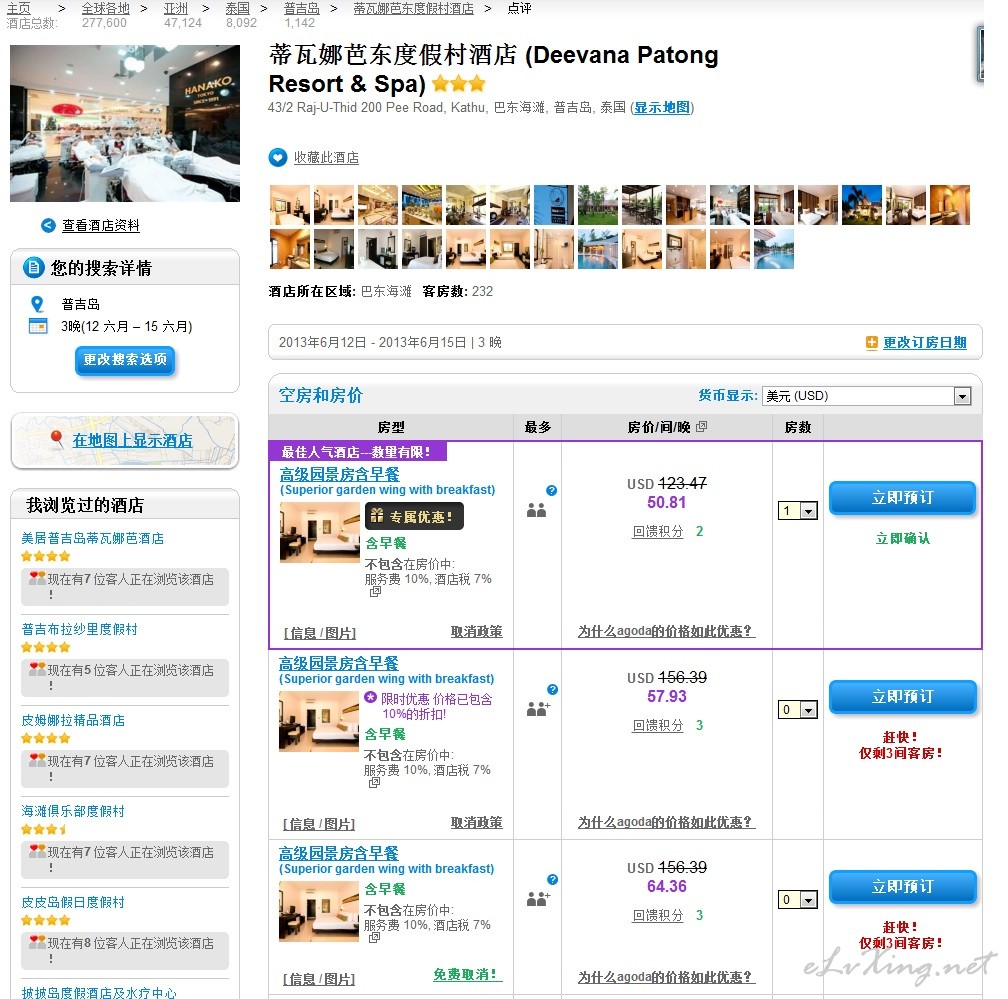This screenshot has width=1008, height=999.
Task: Click 为什么agoda的价格如此优惠 link in 57.93 row
Action: [x=666, y=822]
